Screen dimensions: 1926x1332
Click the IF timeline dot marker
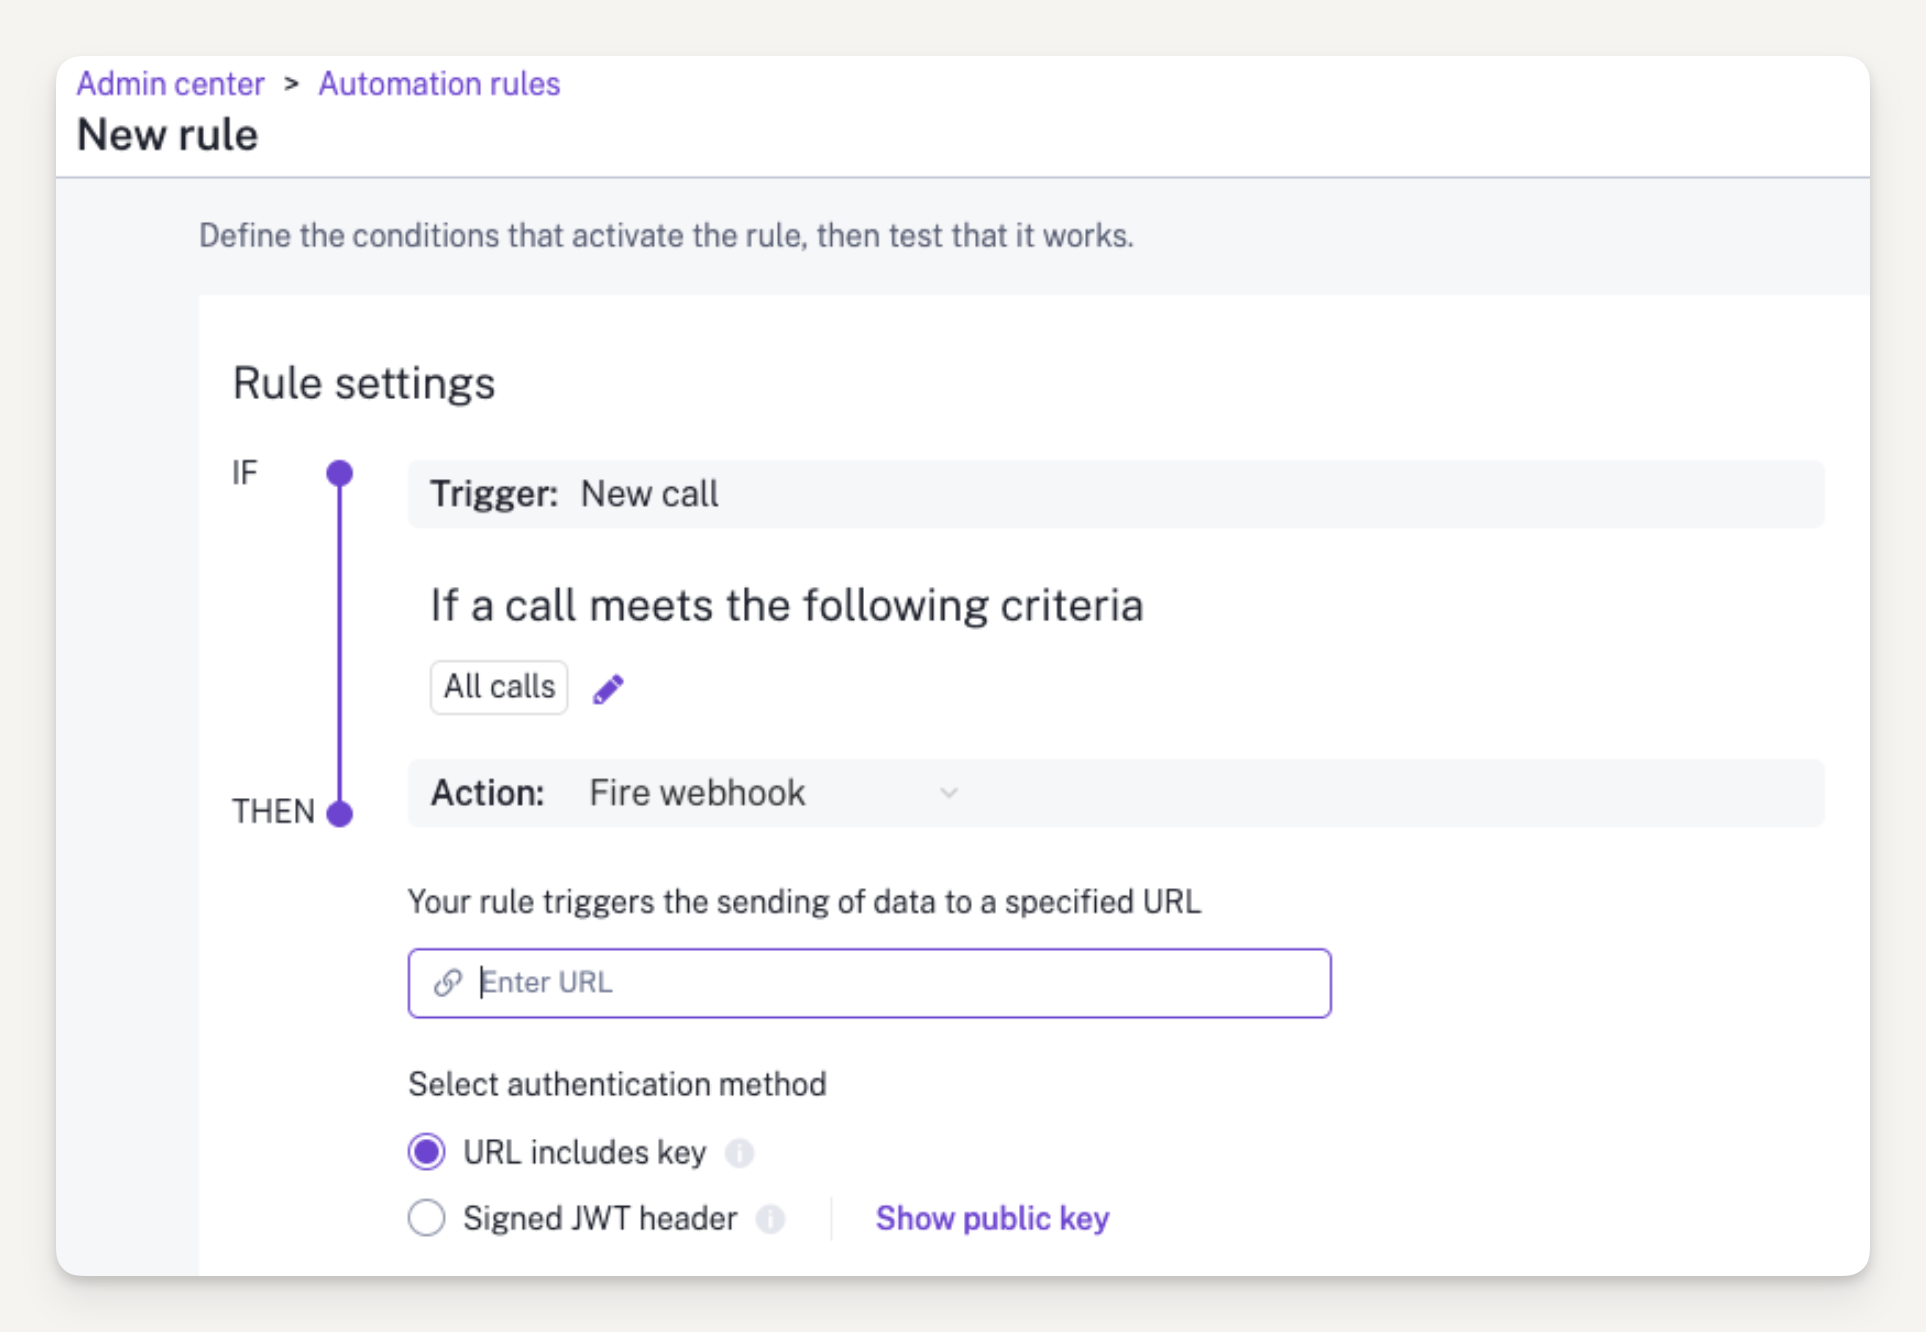340,473
